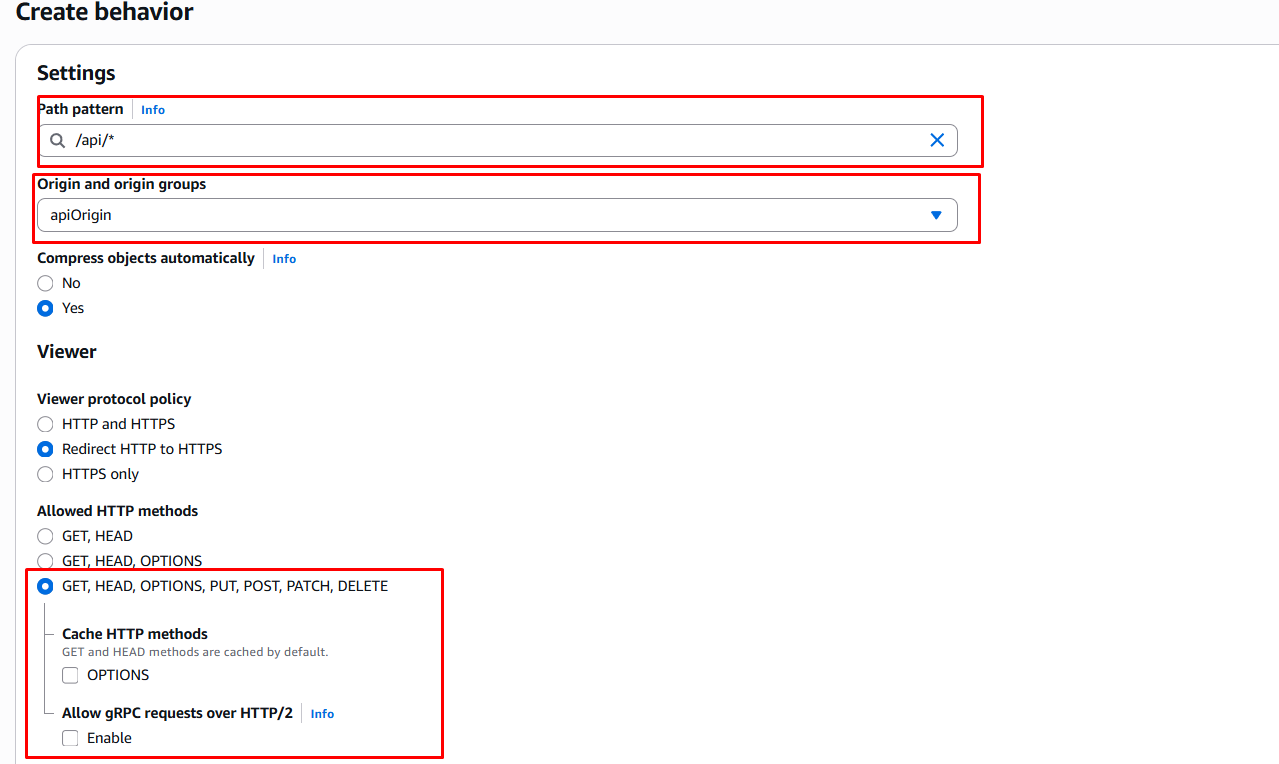Image resolution: width=1279 pixels, height=764 pixels.
Task: Select Yes for Compress objects automatically
Action: coord(45,309)
